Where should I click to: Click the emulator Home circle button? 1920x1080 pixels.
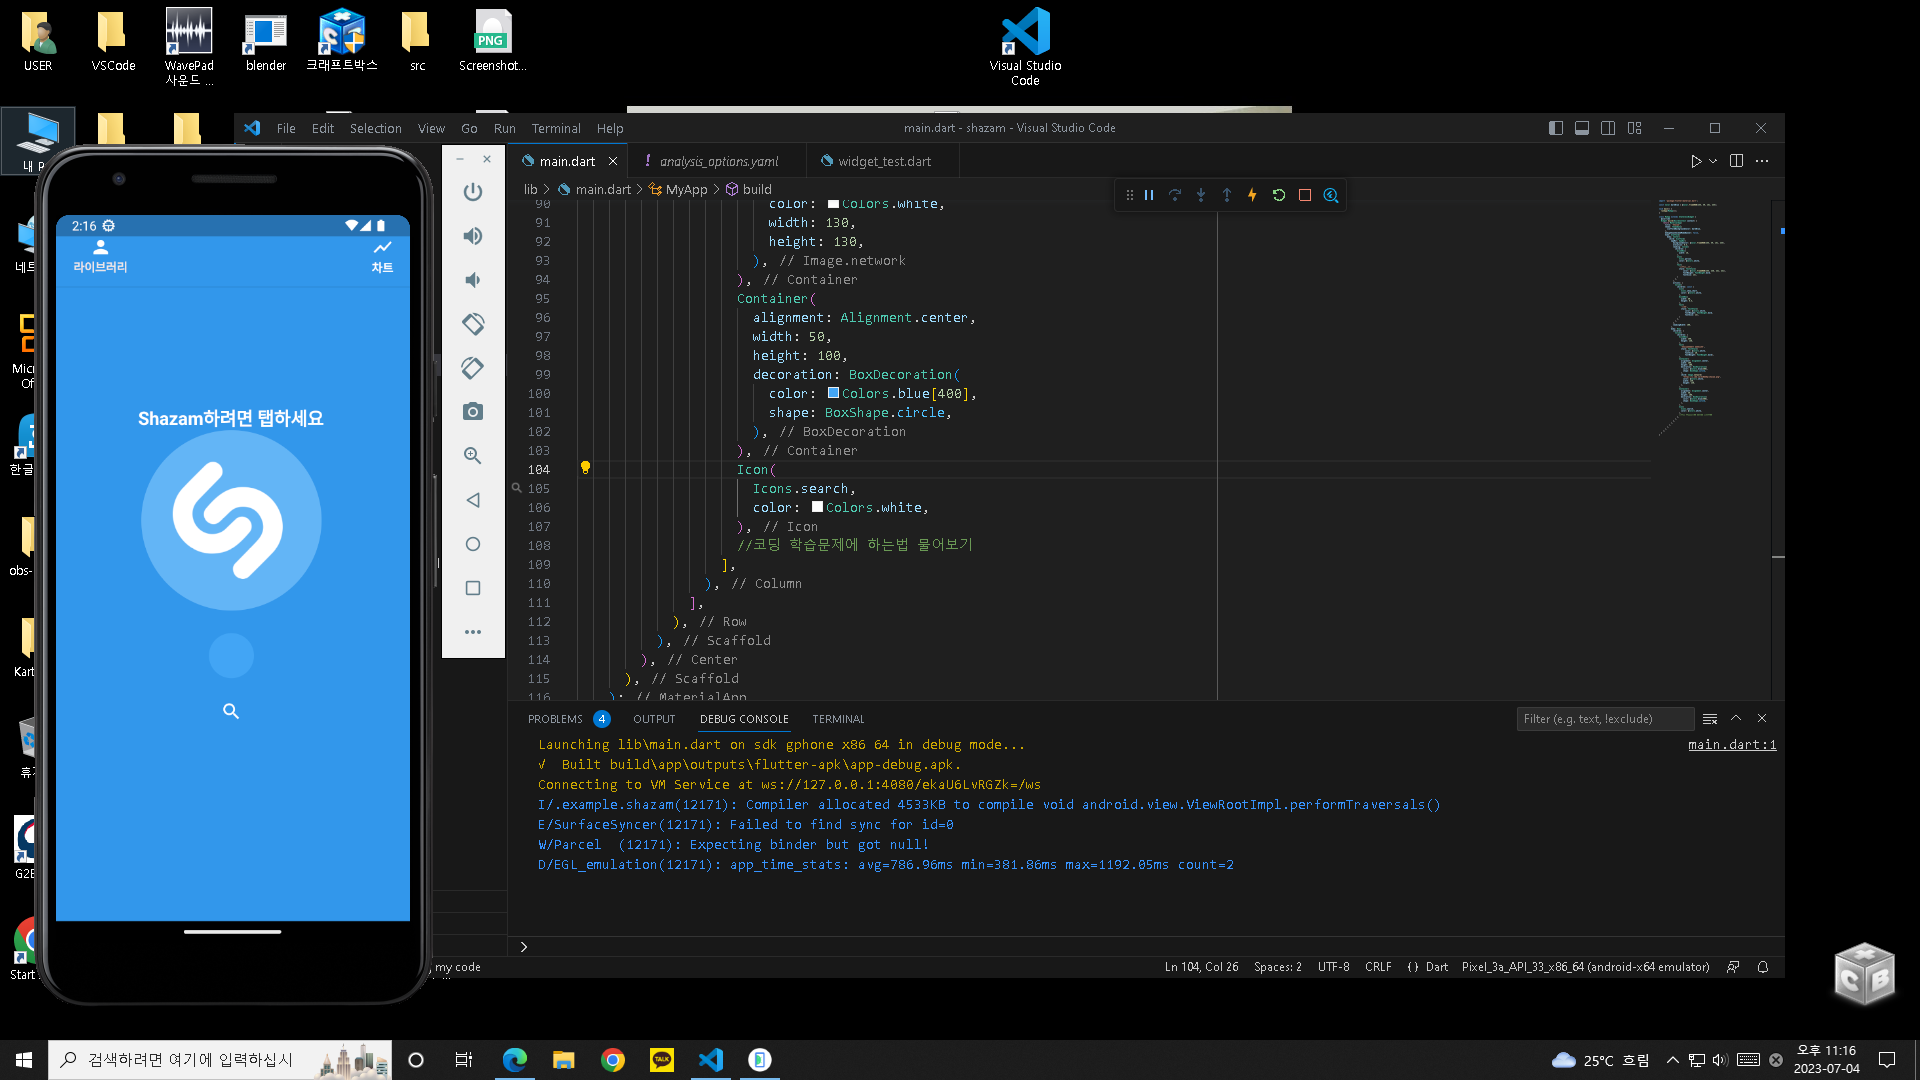click(473, 544)
